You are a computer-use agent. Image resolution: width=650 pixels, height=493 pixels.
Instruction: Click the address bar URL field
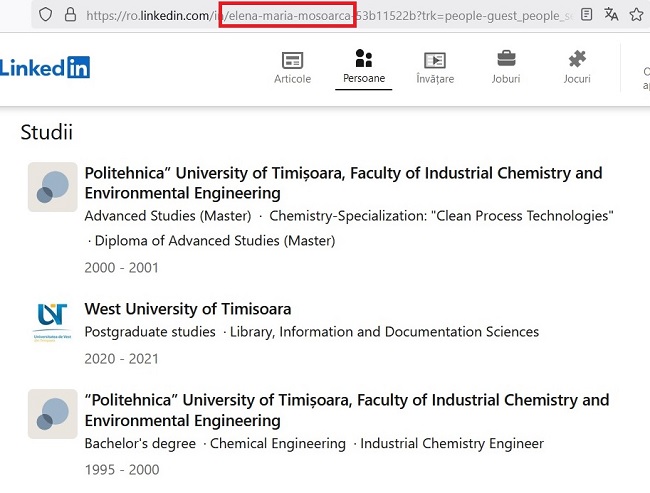click(300, 15)
